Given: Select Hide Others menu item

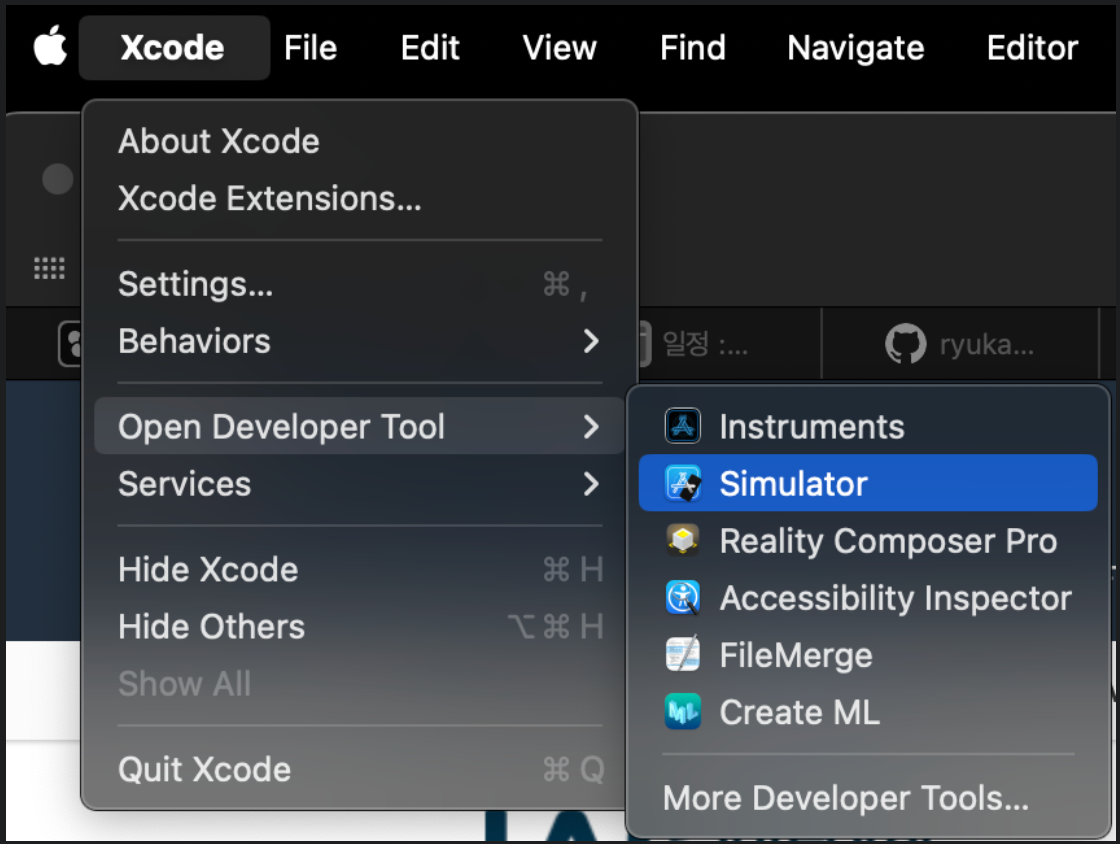Looking at the screenshot, I should tap(212, 627).
